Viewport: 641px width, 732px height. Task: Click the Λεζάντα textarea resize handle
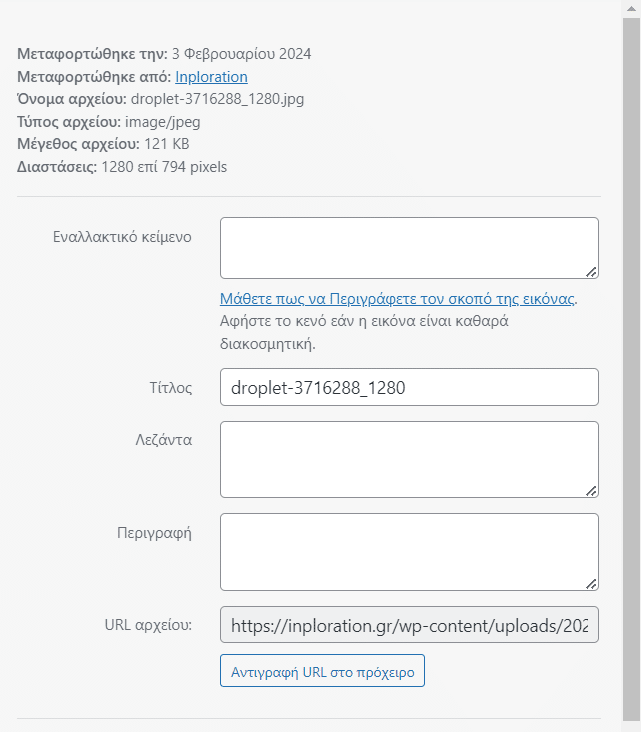coord(591,491)
